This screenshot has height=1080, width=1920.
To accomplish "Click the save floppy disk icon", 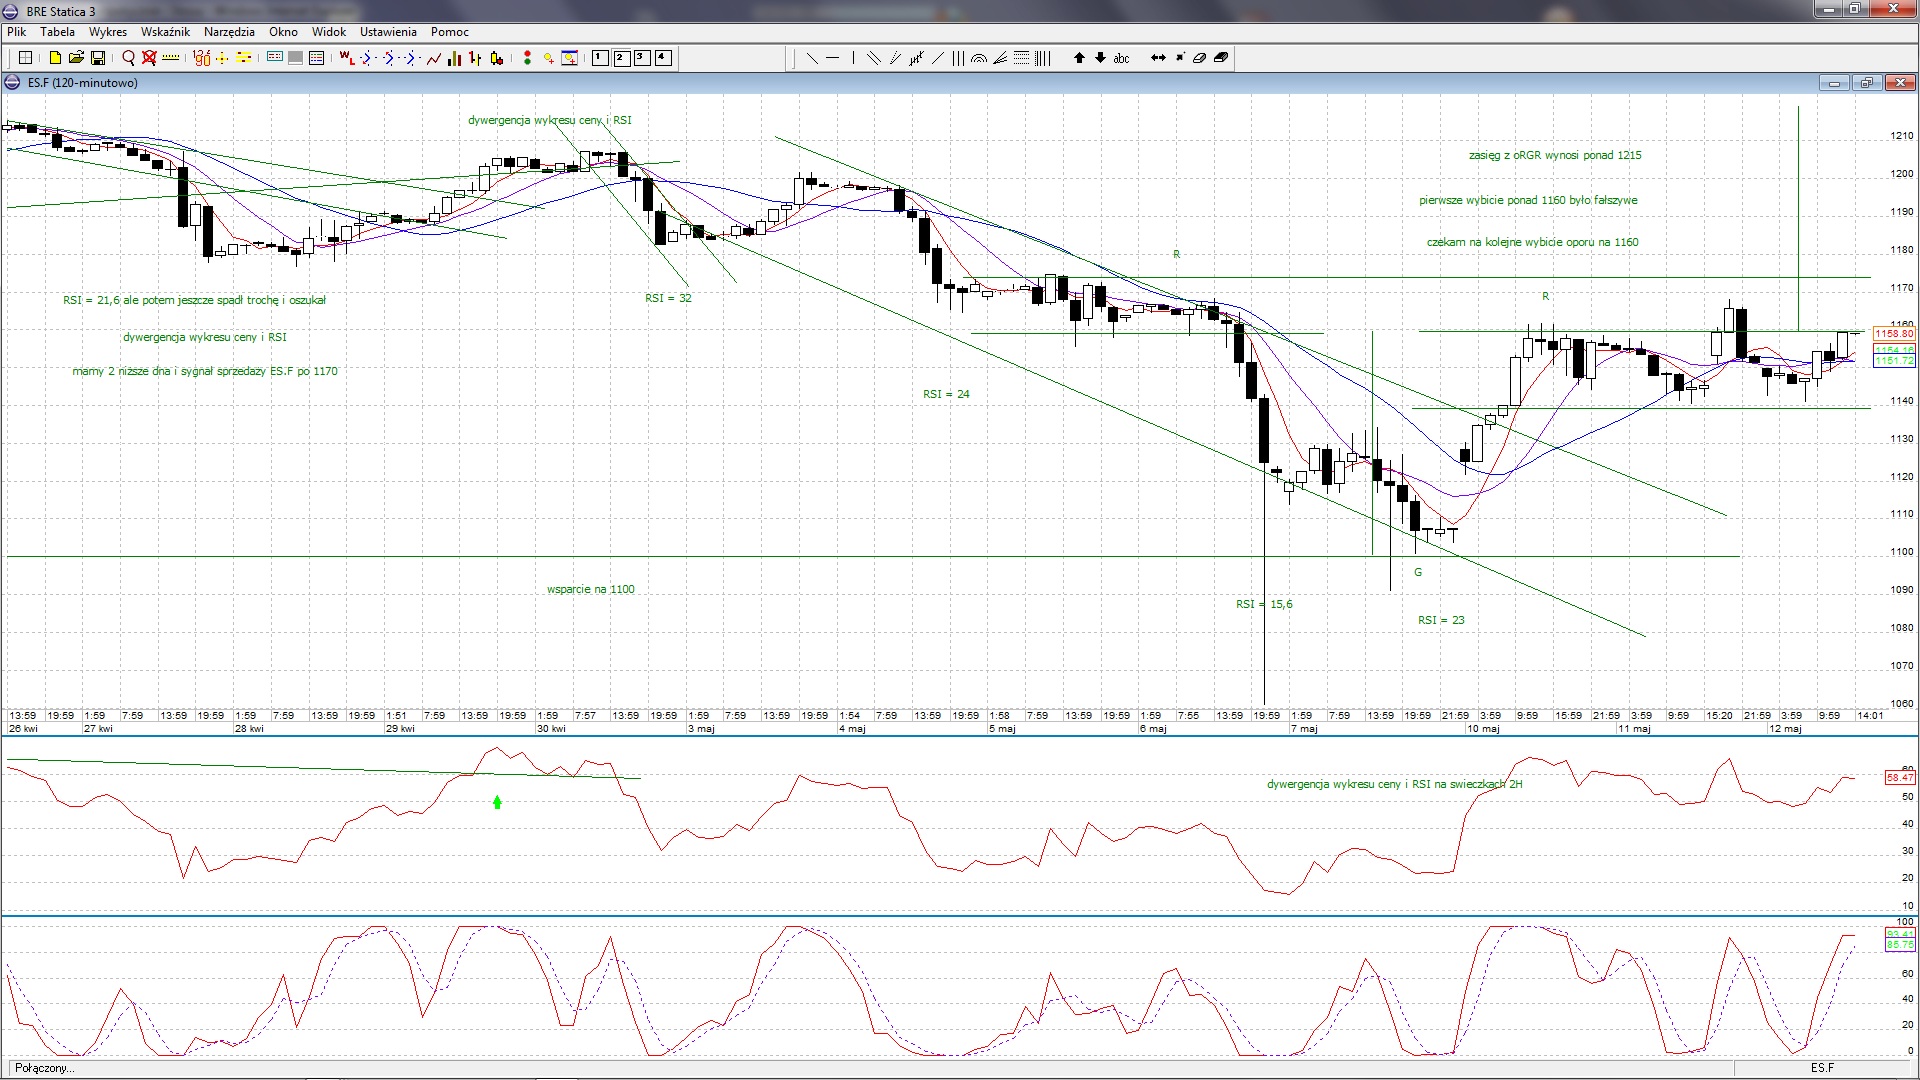I will click(98, 58).
